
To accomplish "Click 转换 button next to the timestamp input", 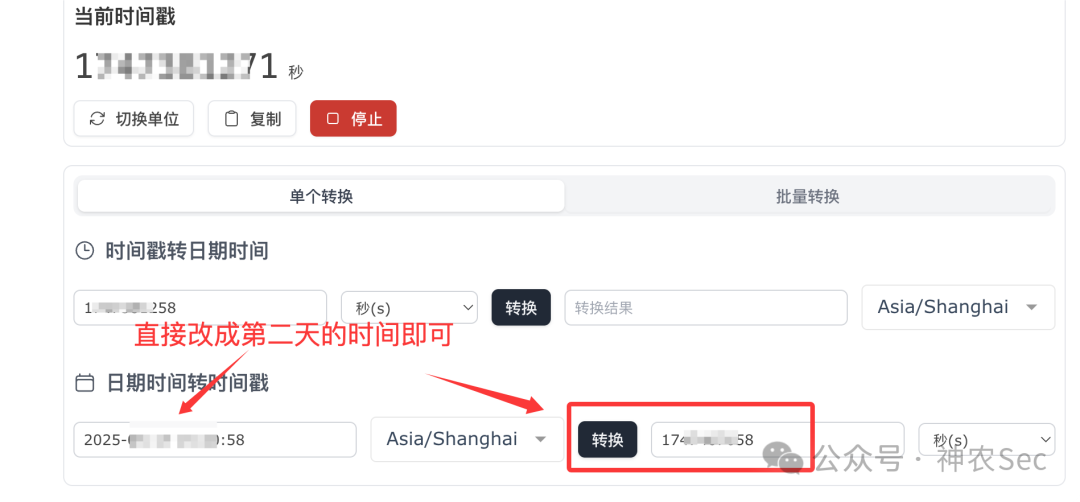I will pyautogui.click(x=521, y=307).
